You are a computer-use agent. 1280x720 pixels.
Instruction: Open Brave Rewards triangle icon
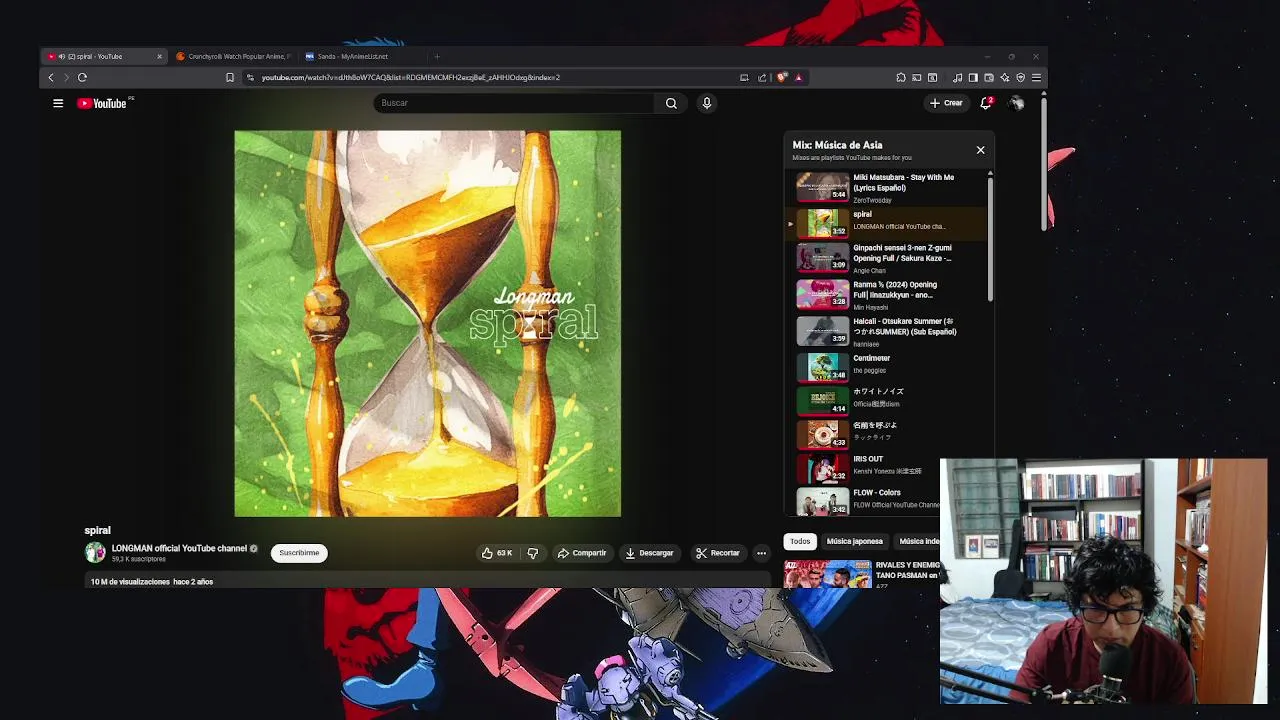pos(798,77)
